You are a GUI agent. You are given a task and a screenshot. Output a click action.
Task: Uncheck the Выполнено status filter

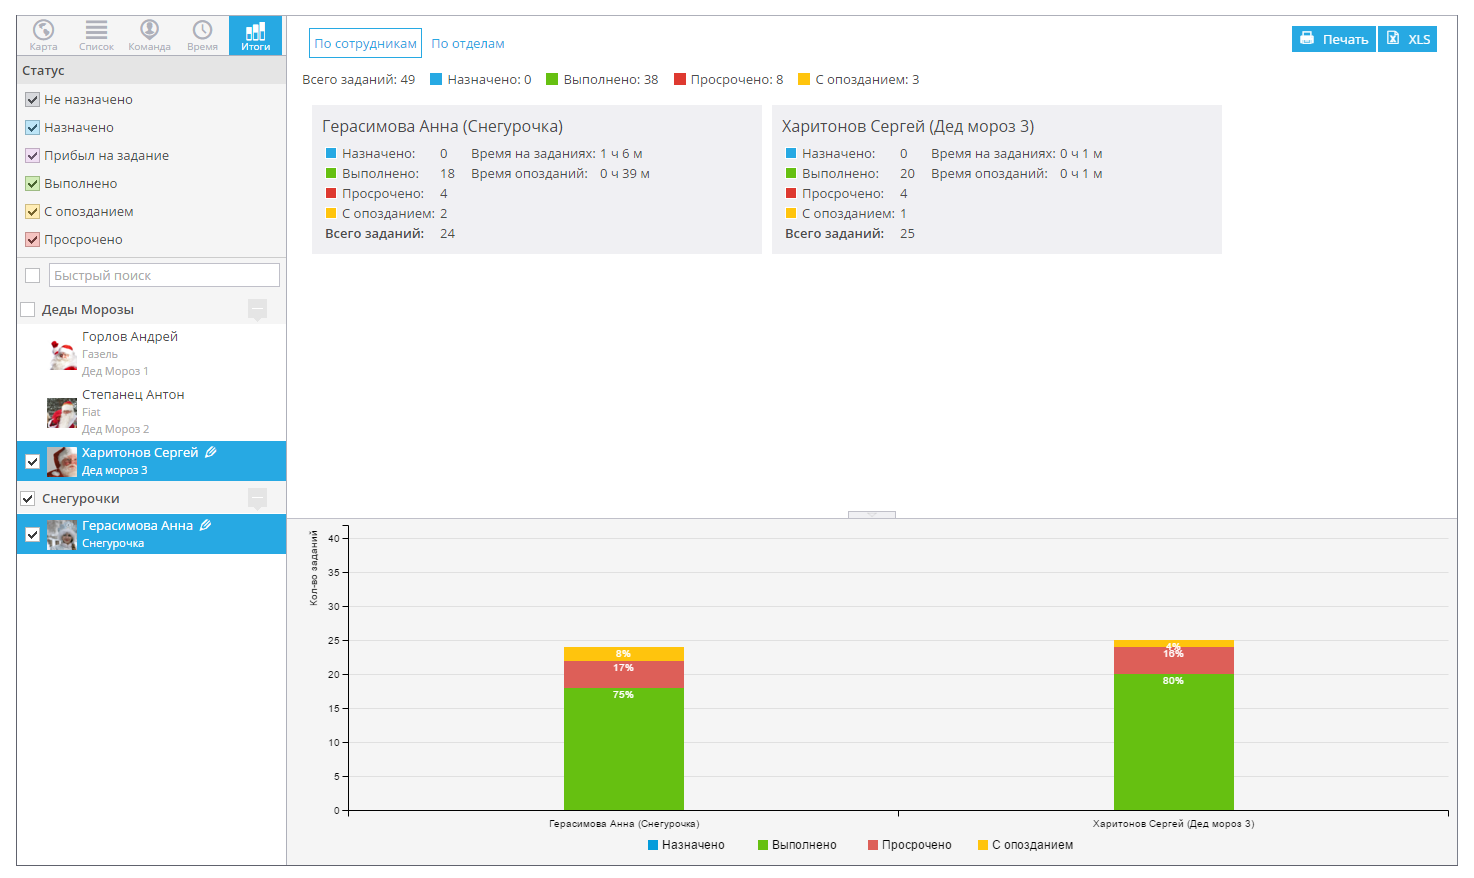tap(32, 183)
